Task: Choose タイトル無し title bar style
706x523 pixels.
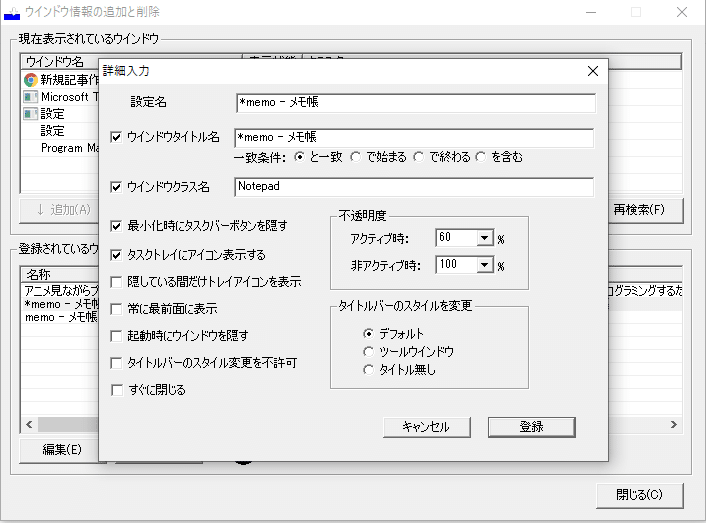Action: pos(368,370)
